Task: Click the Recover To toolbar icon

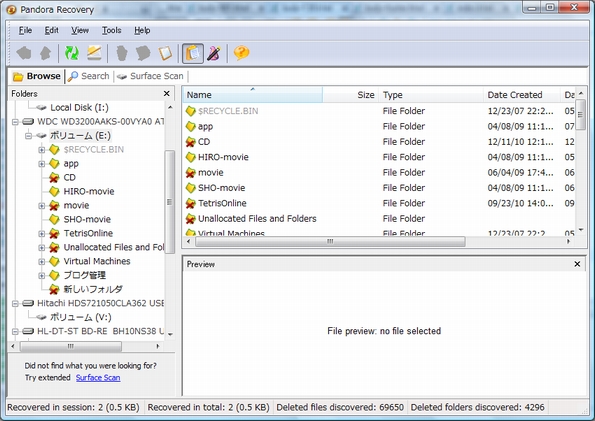Action: tap(143, 53)
